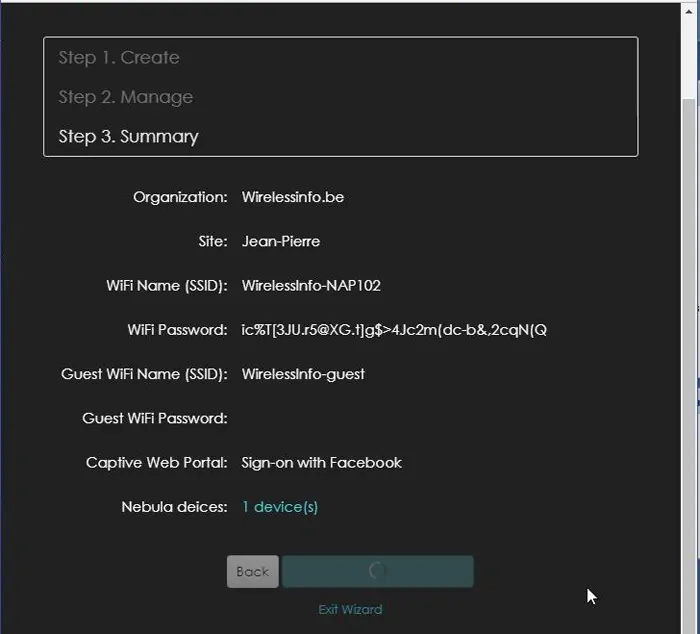
Task: Click the Exit Wizard link
Action: point(350,609)
